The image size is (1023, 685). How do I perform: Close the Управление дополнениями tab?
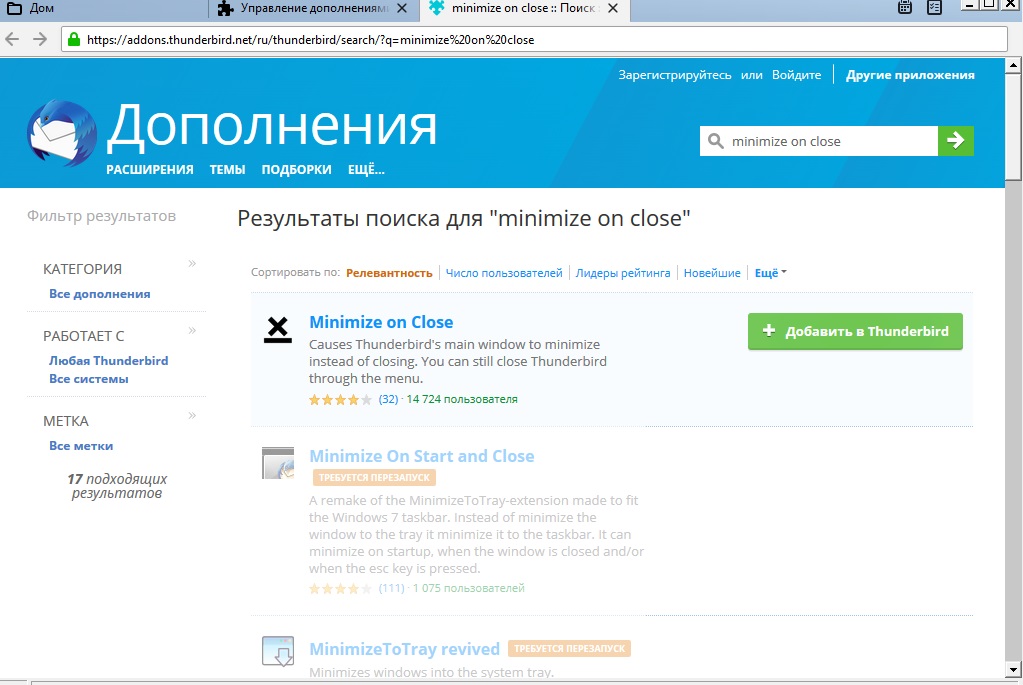tap(403, 8)
